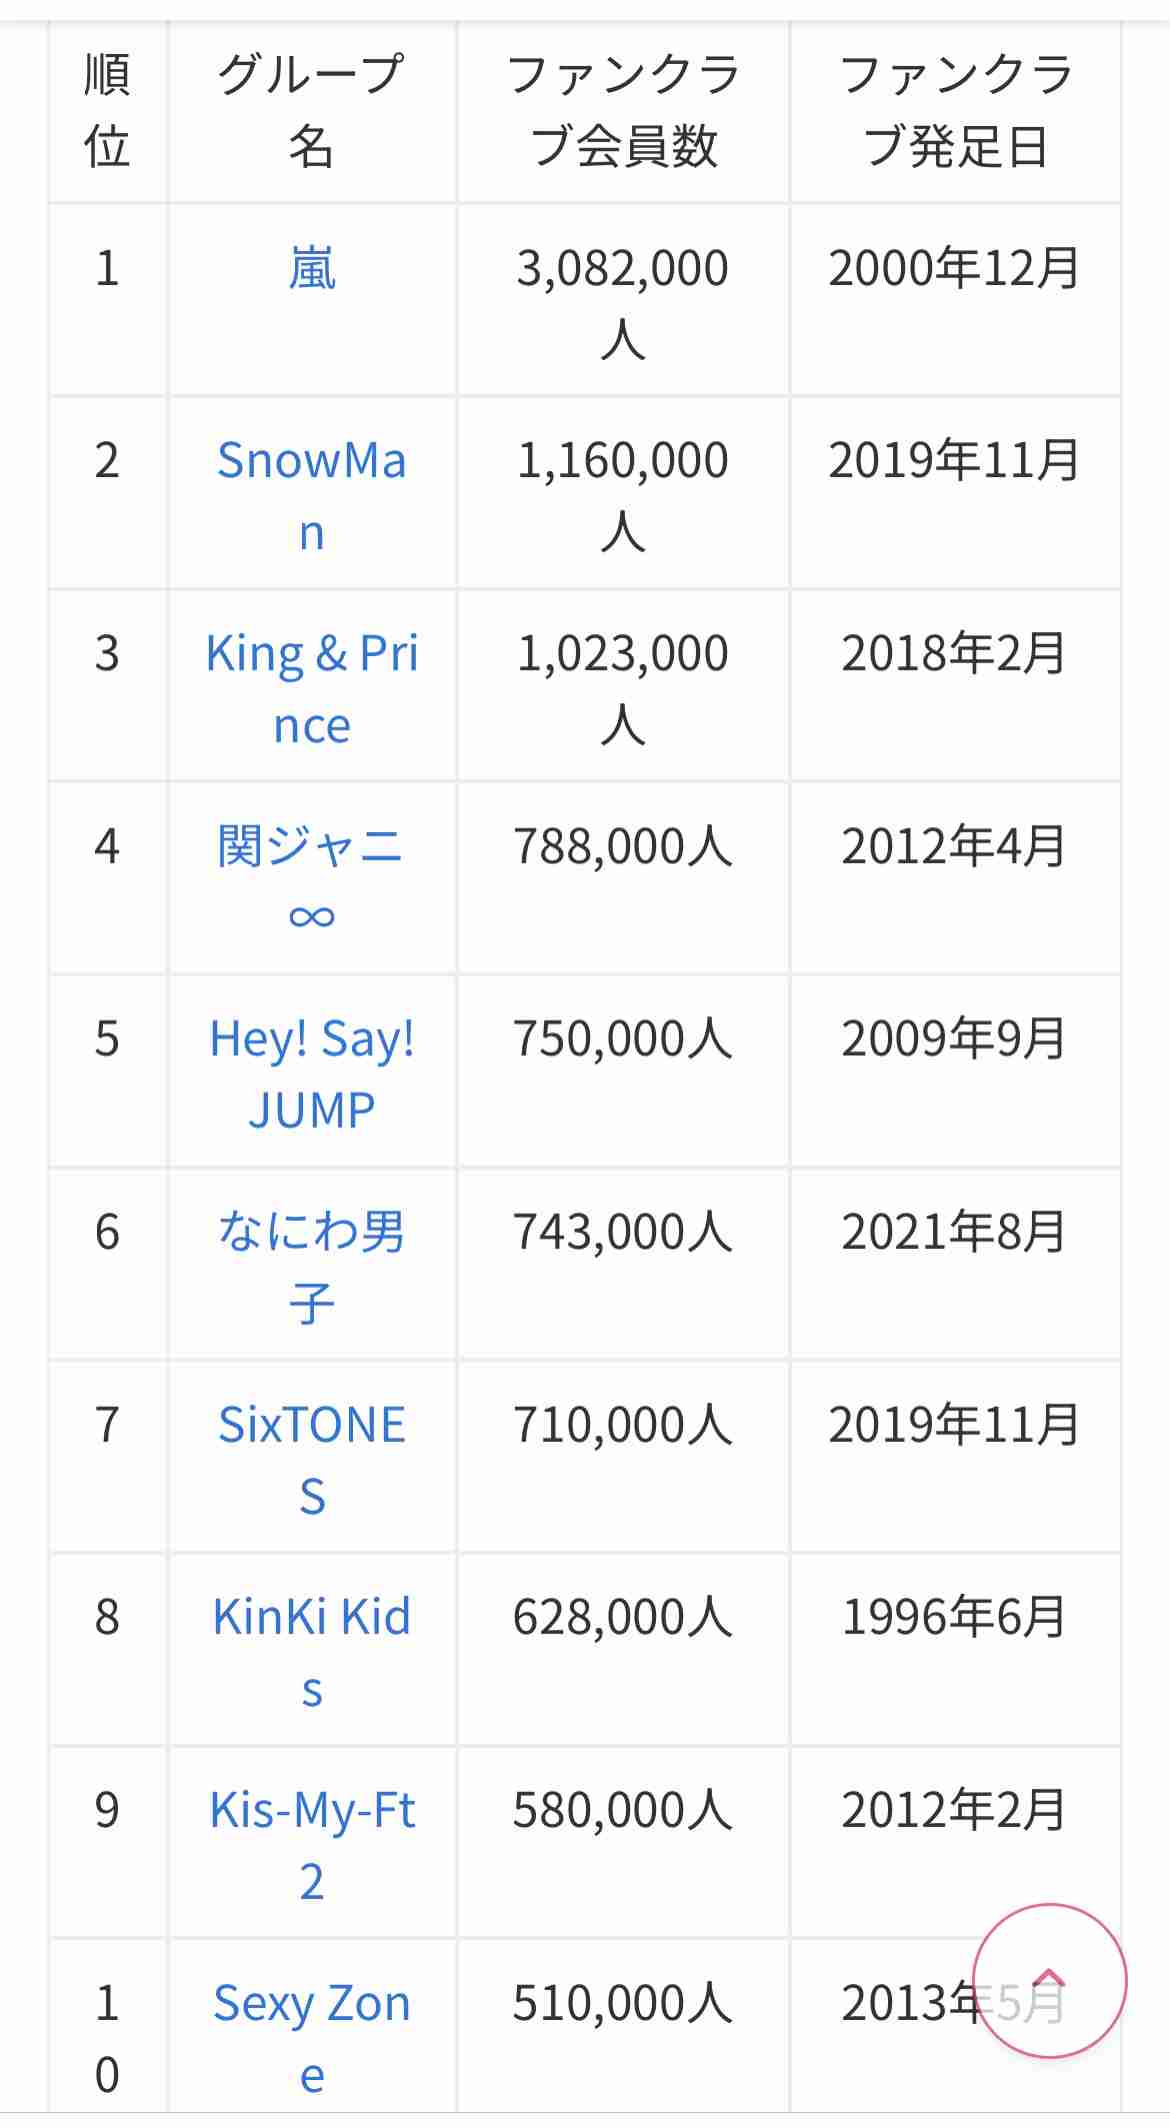Open the なにわ男子 link
1170x2128 pixels.
point(312,1268)
